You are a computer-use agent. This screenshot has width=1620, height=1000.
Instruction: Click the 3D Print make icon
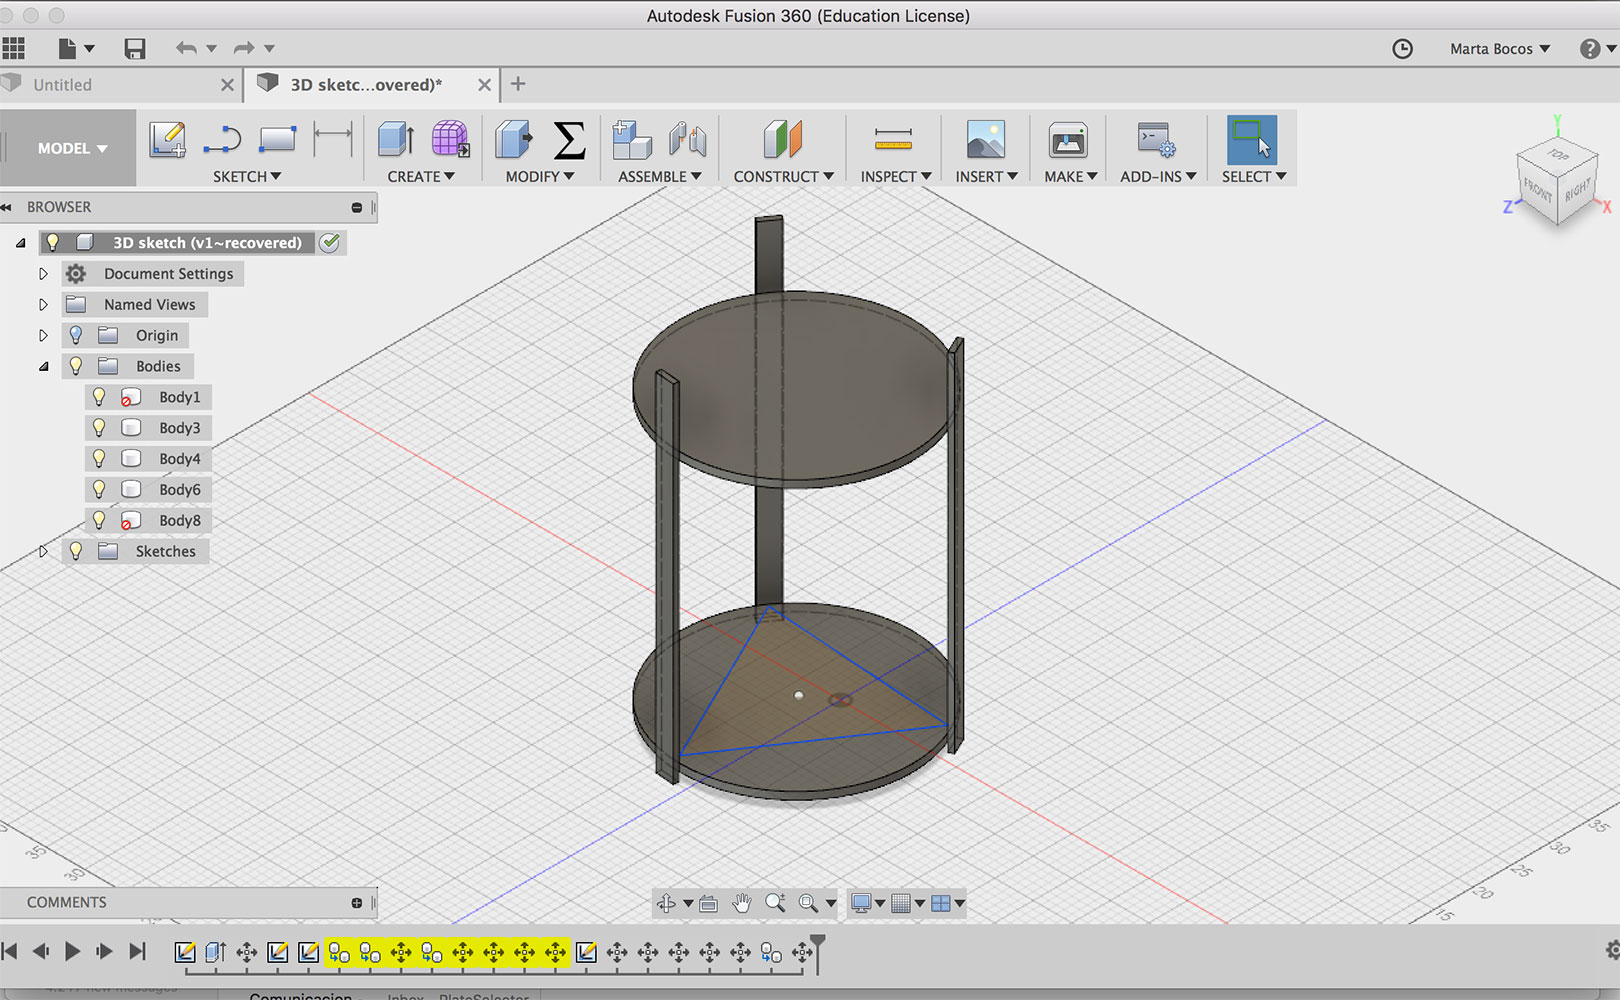1068,140
